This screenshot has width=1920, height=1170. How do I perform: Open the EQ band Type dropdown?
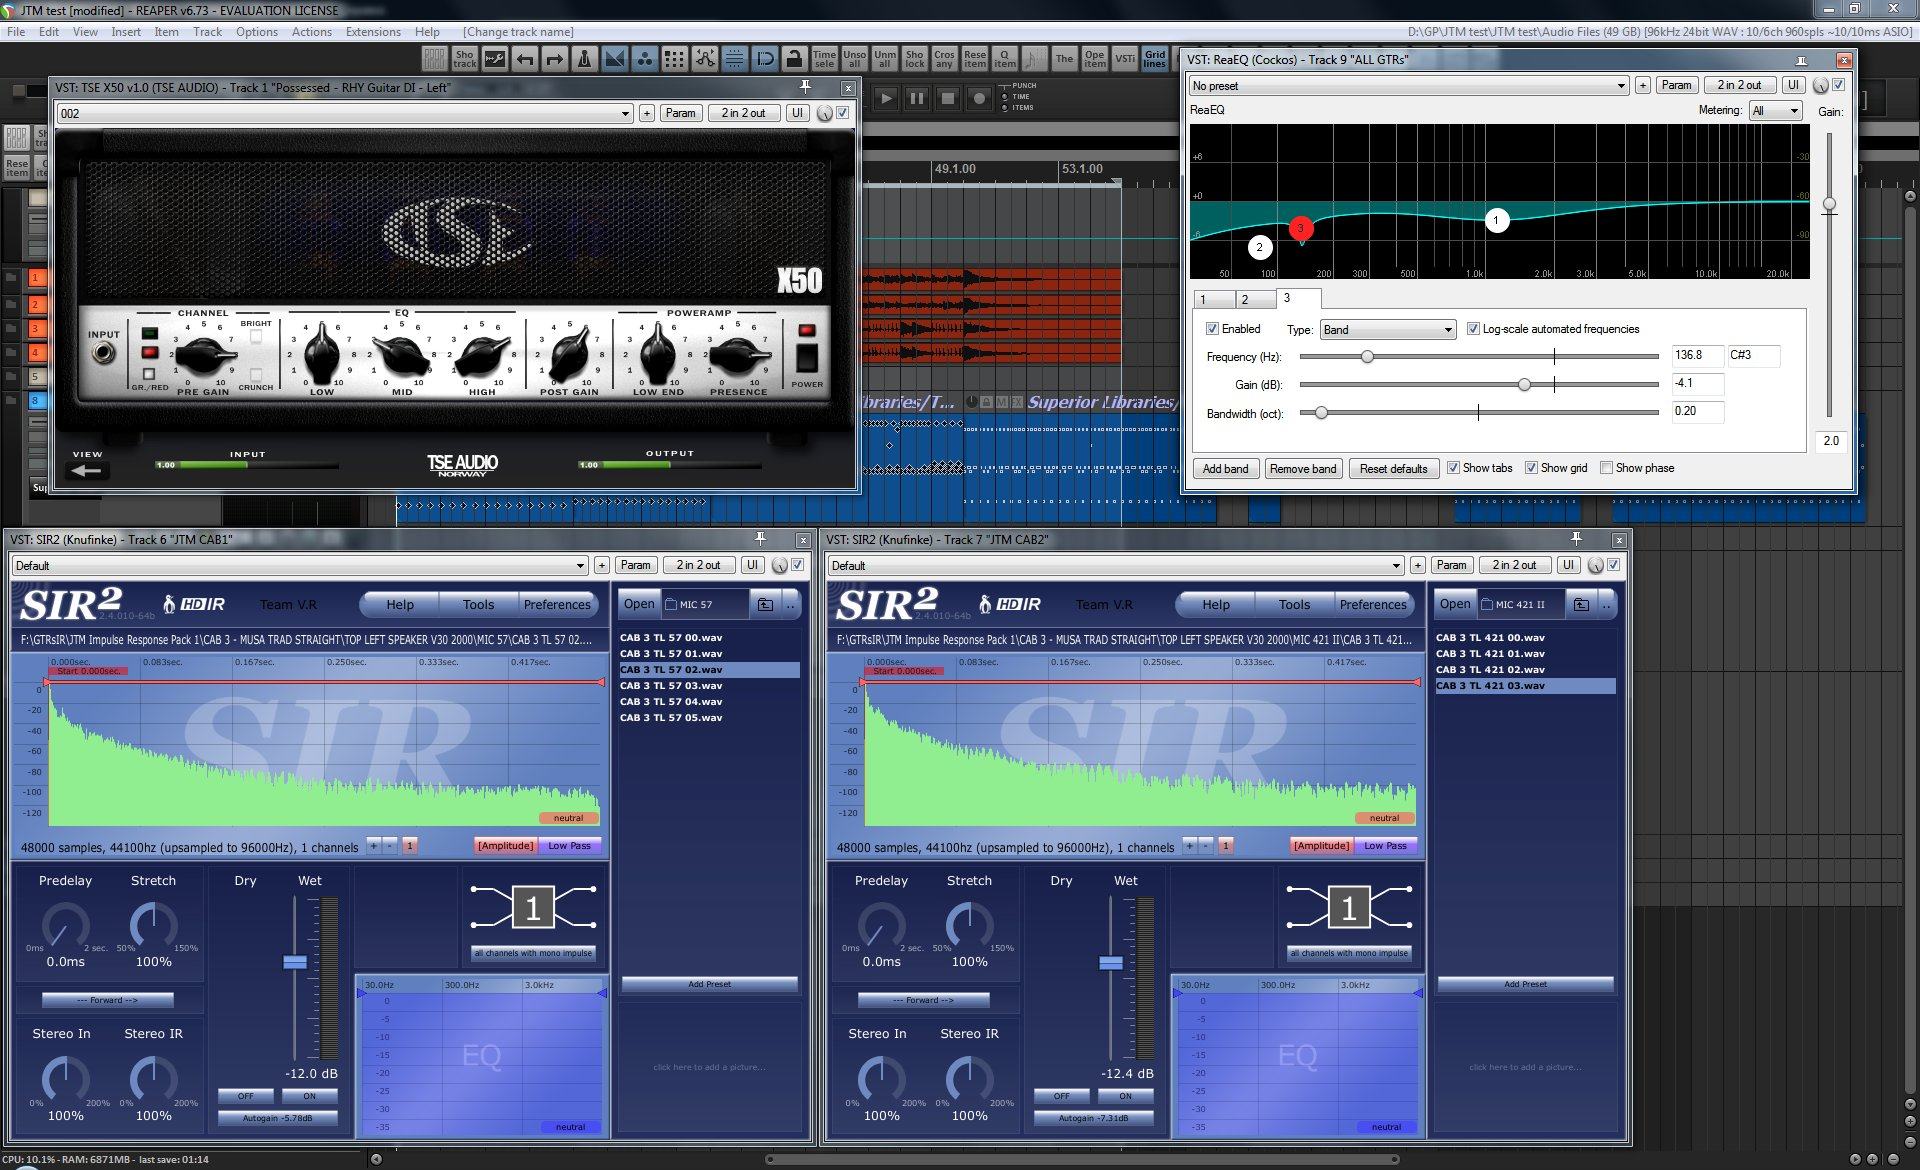[1387, 330]
